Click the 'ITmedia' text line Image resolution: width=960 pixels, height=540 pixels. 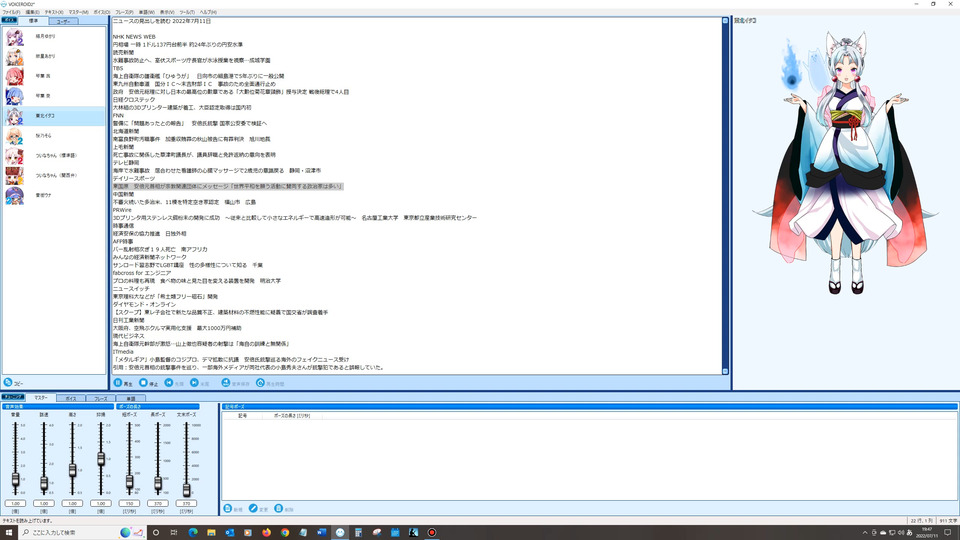pos(123,352)
